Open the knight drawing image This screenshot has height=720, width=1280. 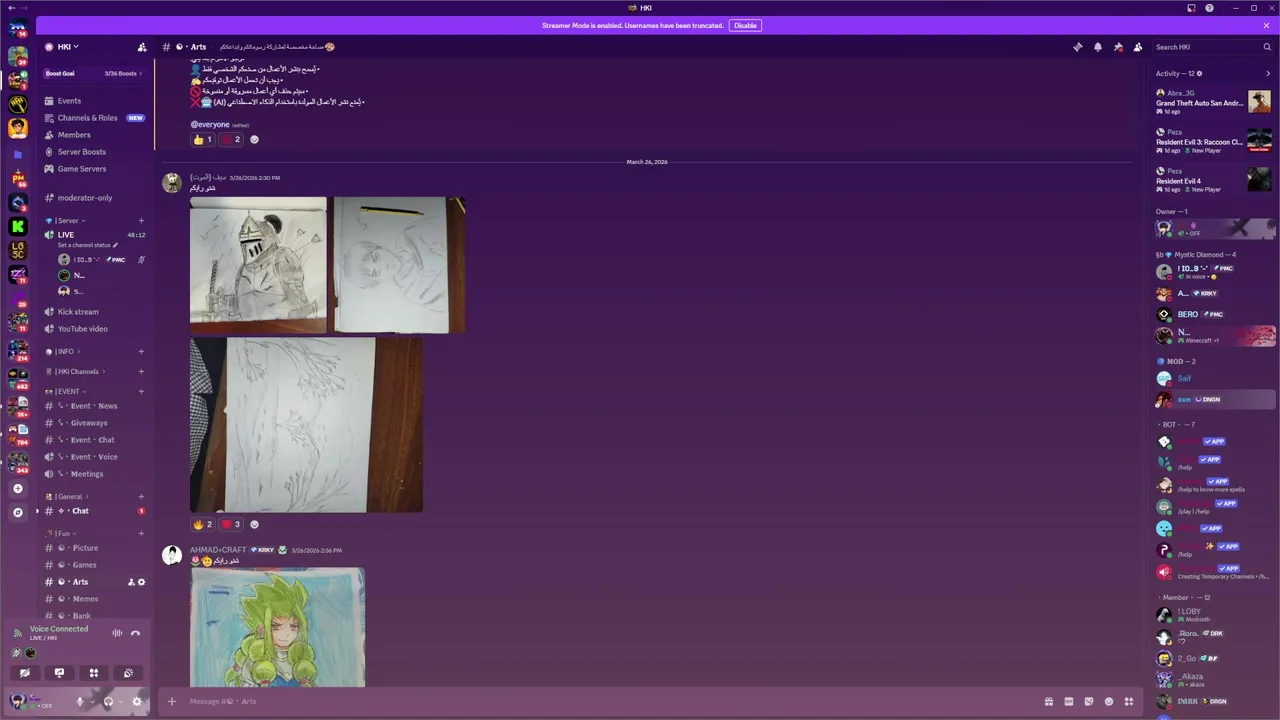click(x=258, y=265)
